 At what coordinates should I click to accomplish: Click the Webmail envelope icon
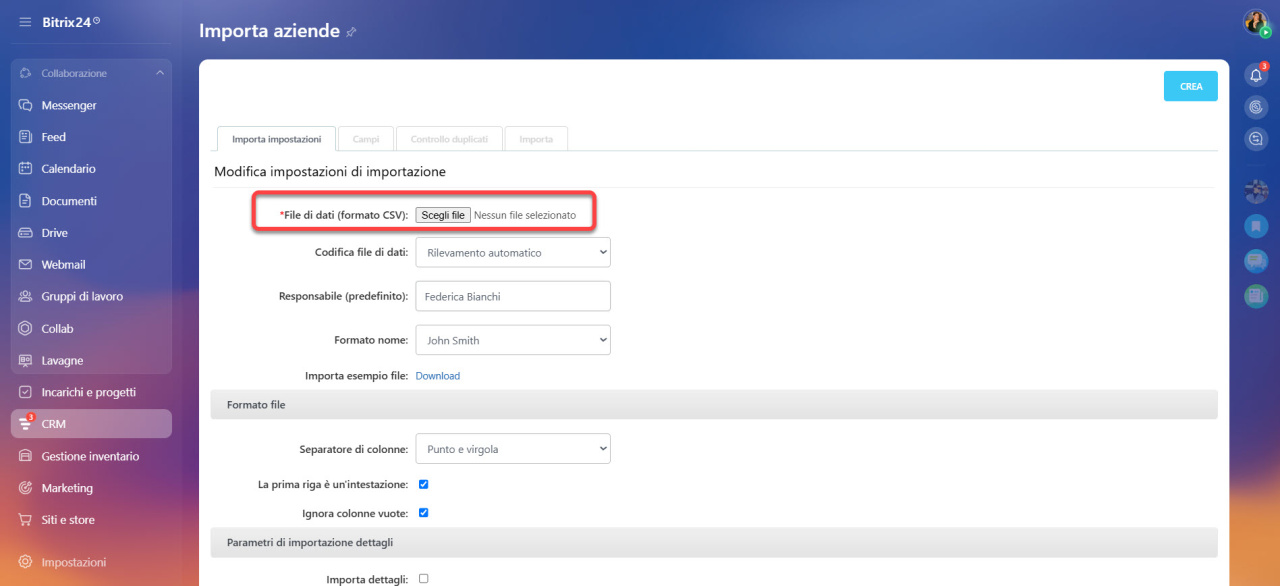[26, 265]
